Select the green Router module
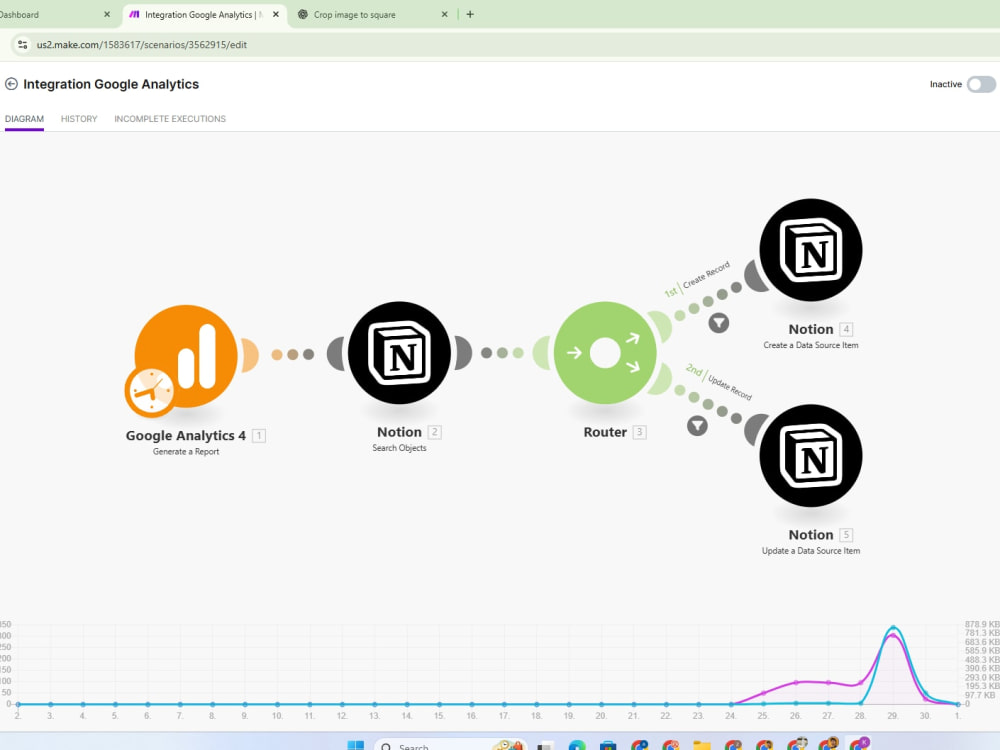This screenshot has width=1000, height=750. coord(605,353)
